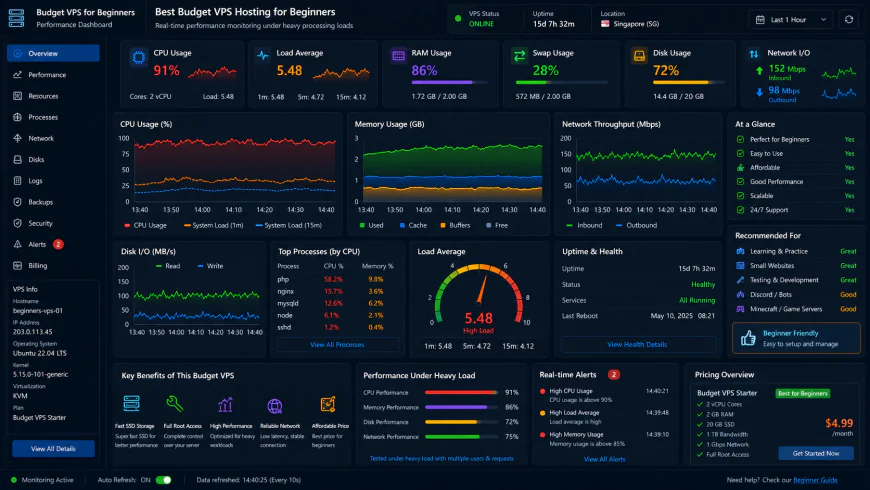Open the Overview page in sidebar

tap(53, 53)
